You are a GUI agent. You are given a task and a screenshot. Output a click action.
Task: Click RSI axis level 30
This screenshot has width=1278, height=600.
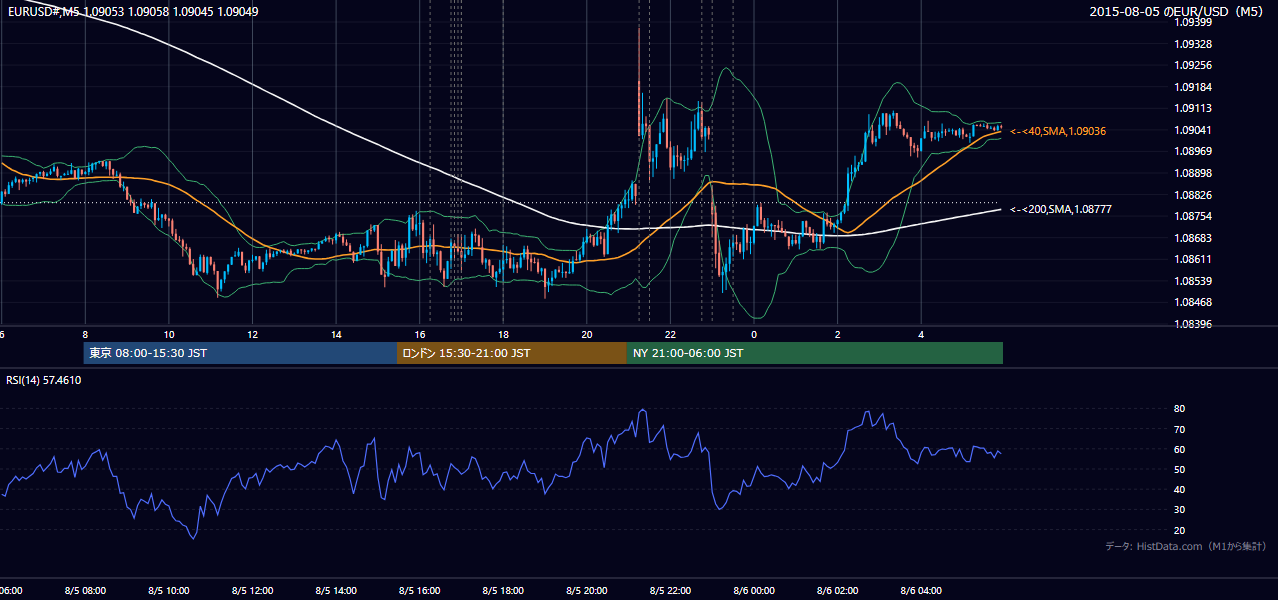[x=1180, y=510]
